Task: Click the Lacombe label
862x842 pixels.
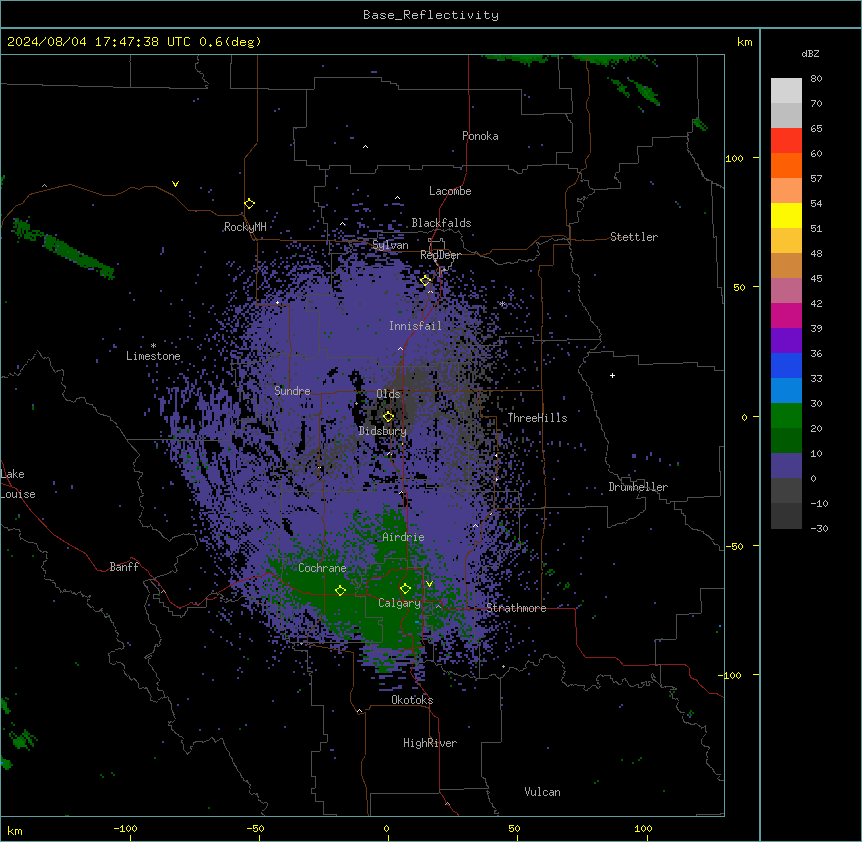Action: click(450, 191)
